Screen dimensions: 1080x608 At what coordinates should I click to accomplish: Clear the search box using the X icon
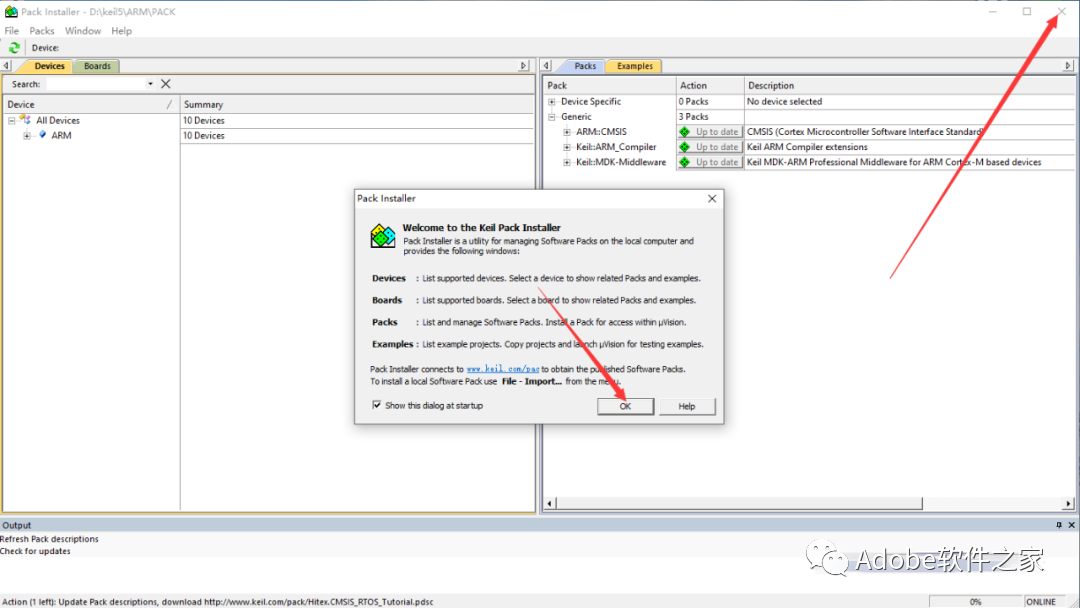(165, 83)
